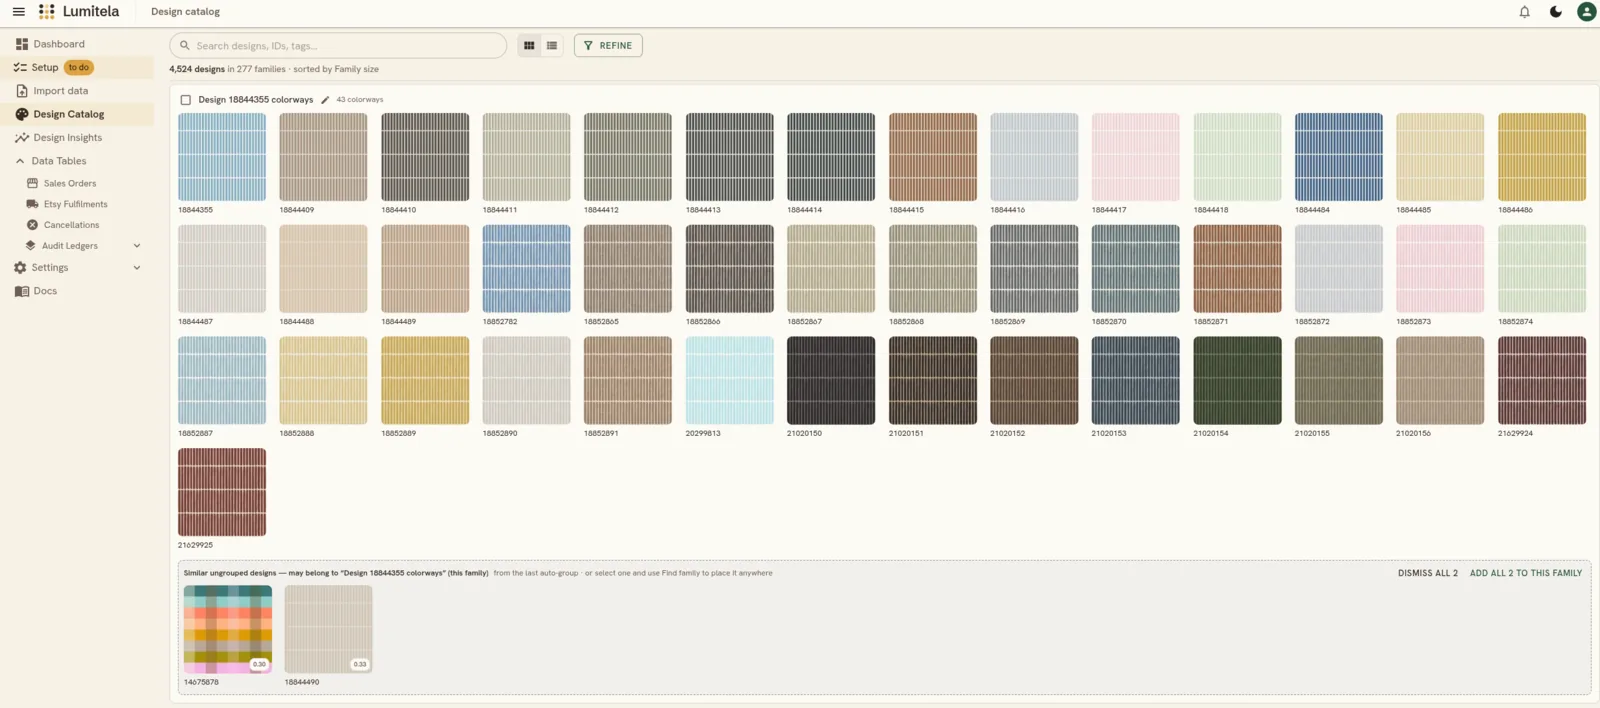Image resolution: width=1600 pixels, height=708 pixels.
Task: Open thumbnail 21629925 maroon design
Action: coord(222,492)
